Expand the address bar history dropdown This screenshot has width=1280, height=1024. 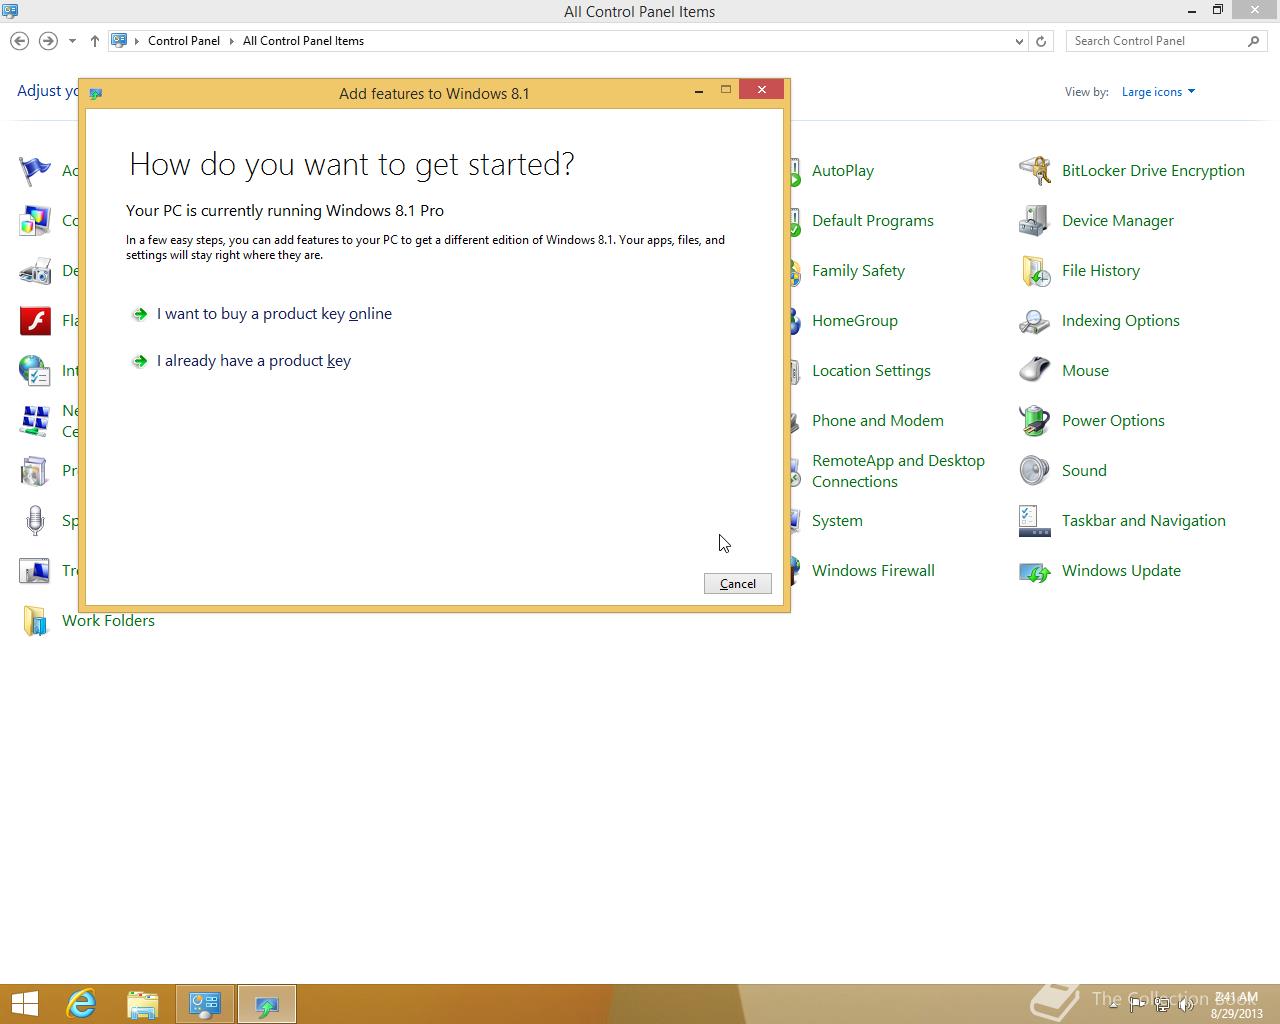tap(1019, 41)
